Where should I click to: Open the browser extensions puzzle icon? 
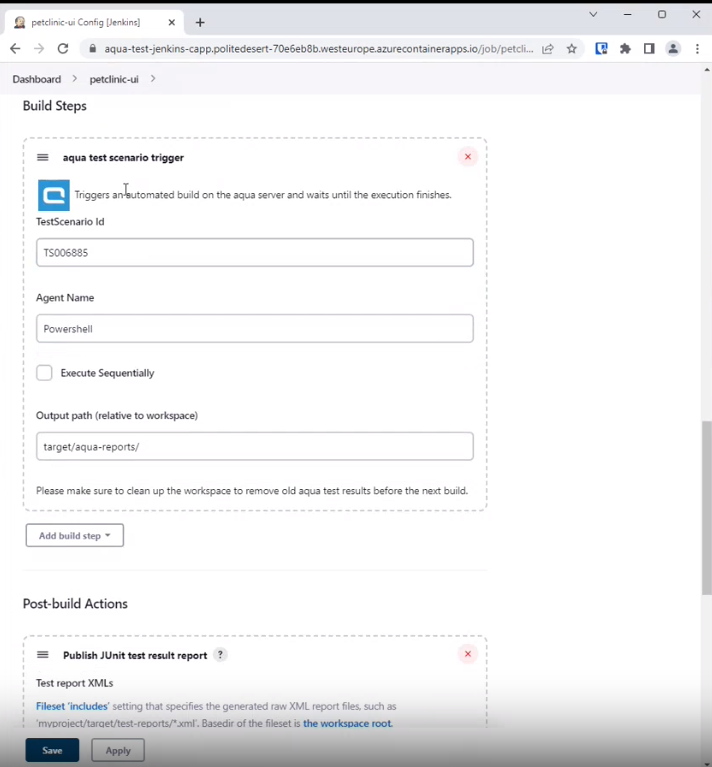pyautogui.click(x=625, y=48)
